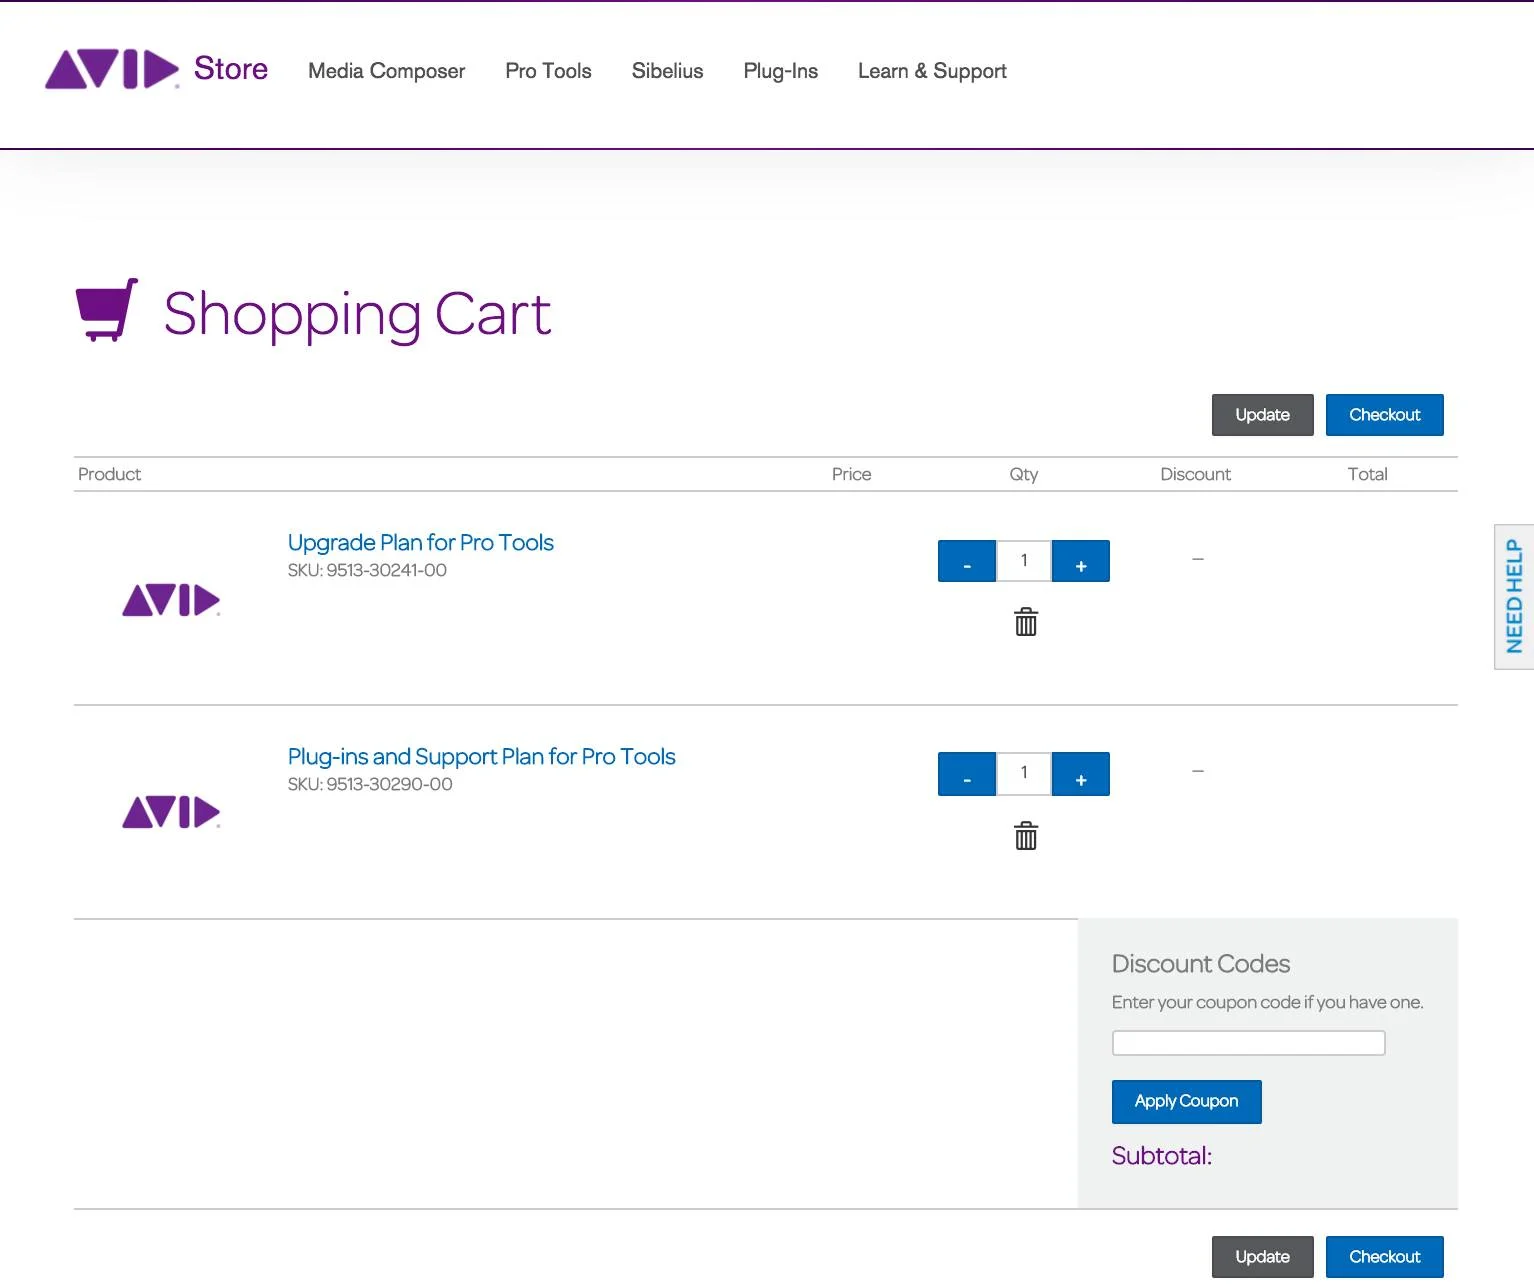
Task: Decrease quantity of Plug-ins and Support Plan
Action: (967, 774)
